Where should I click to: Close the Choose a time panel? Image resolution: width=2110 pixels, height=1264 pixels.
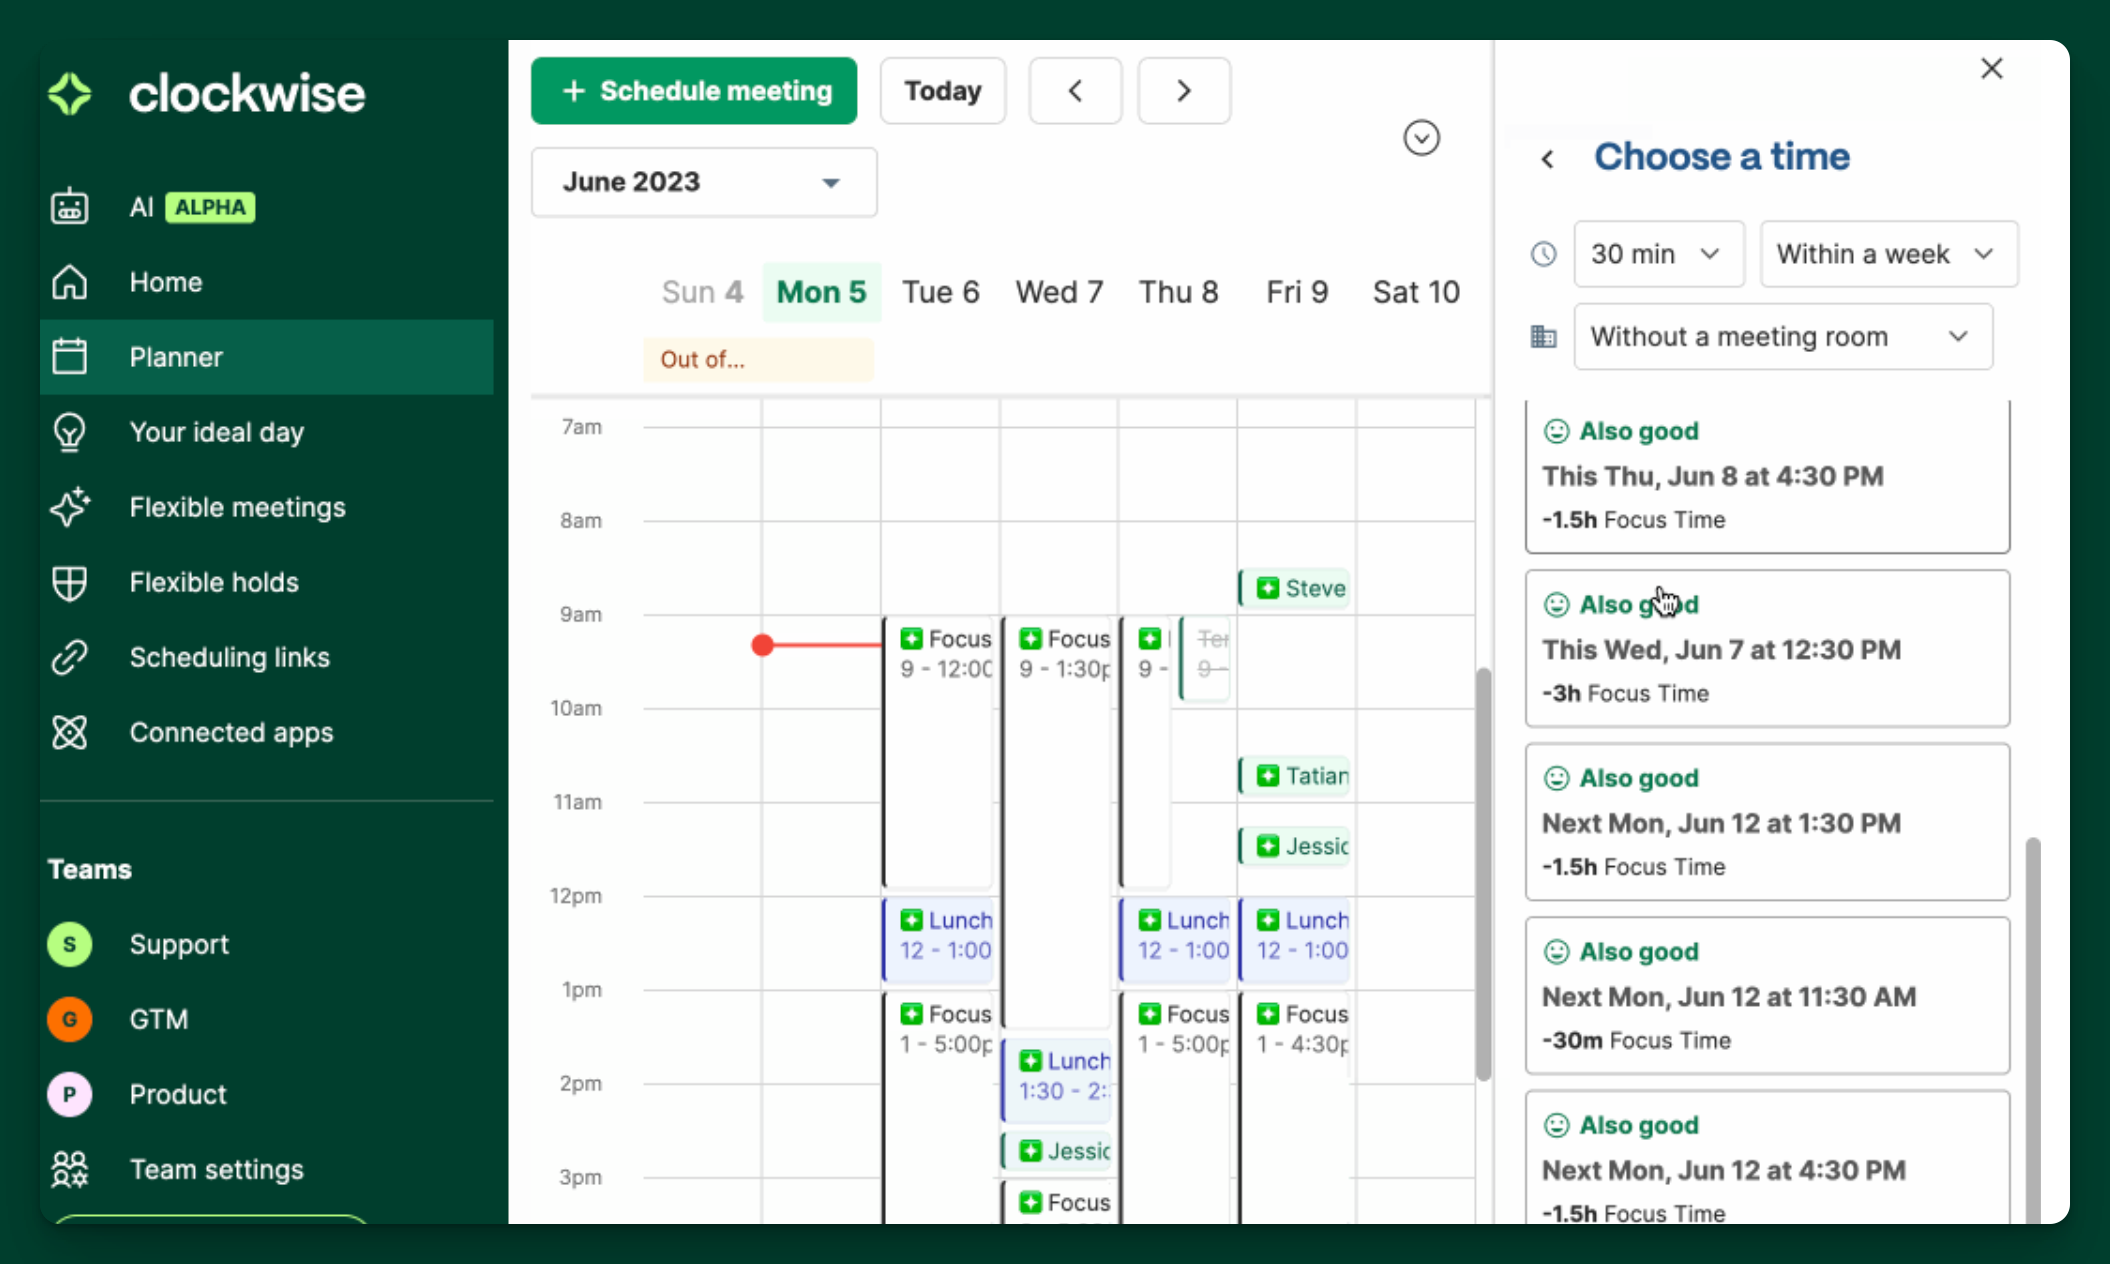[x=1992, y=68]
